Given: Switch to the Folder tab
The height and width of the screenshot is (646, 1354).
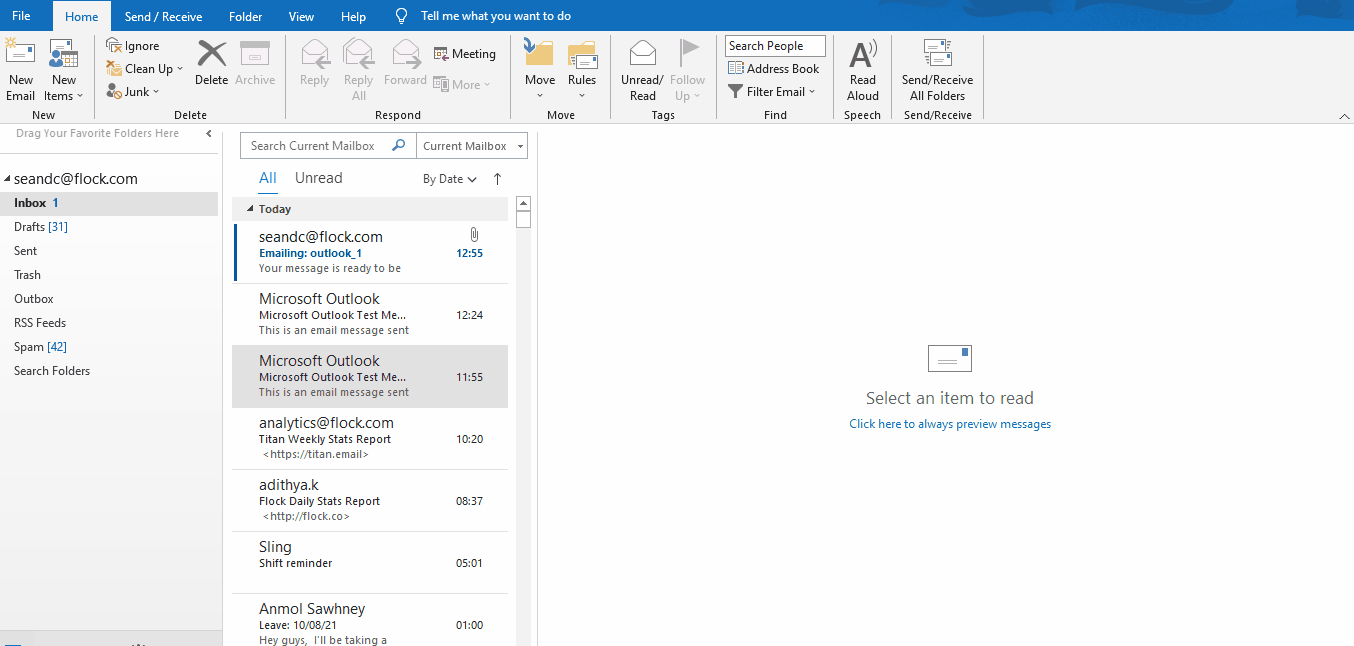Looking at the screenshot, I should tap(246, 16).
